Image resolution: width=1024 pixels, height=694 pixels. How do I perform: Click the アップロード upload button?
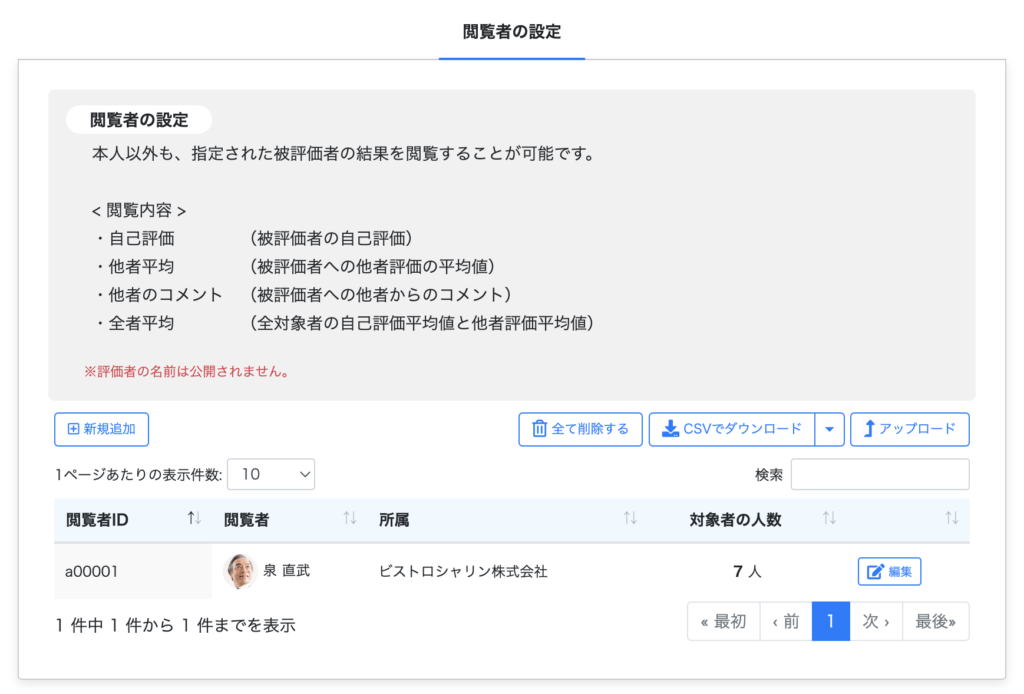point(909,429)
